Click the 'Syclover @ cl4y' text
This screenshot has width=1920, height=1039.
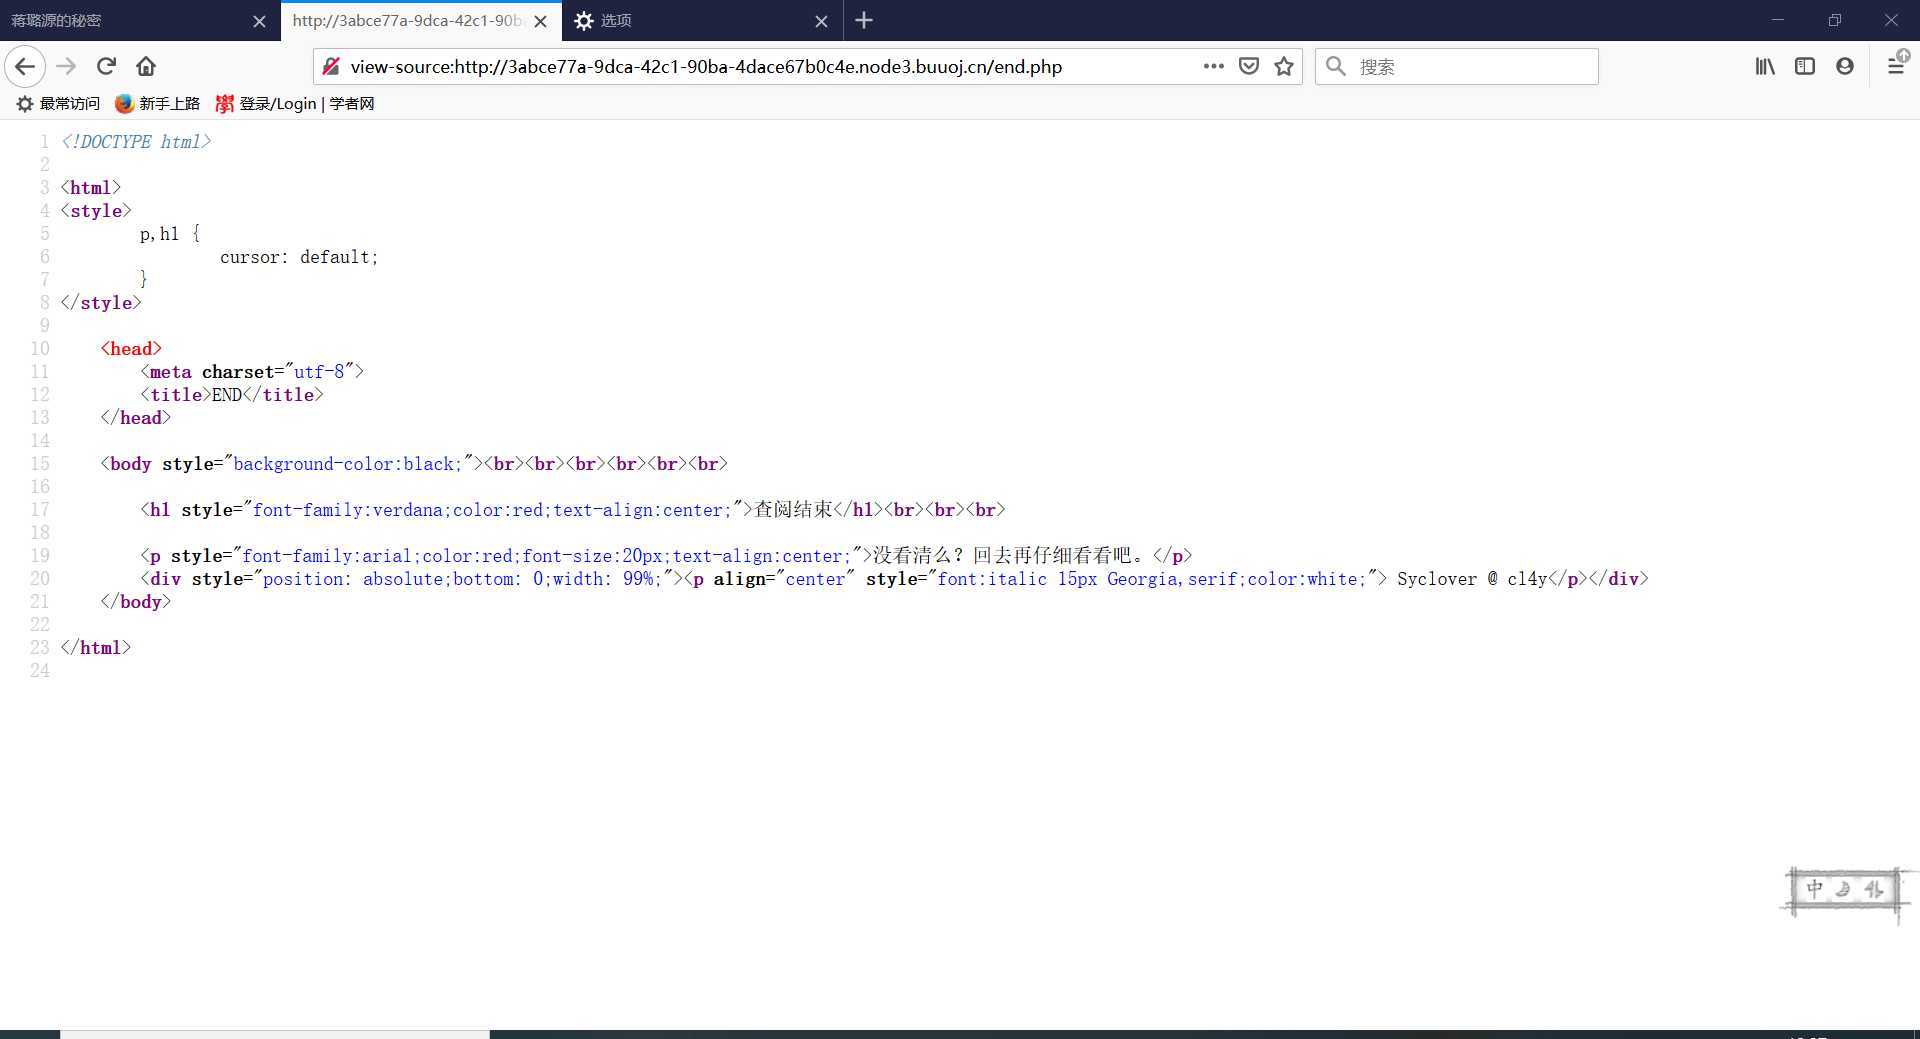pos(1472,579)
